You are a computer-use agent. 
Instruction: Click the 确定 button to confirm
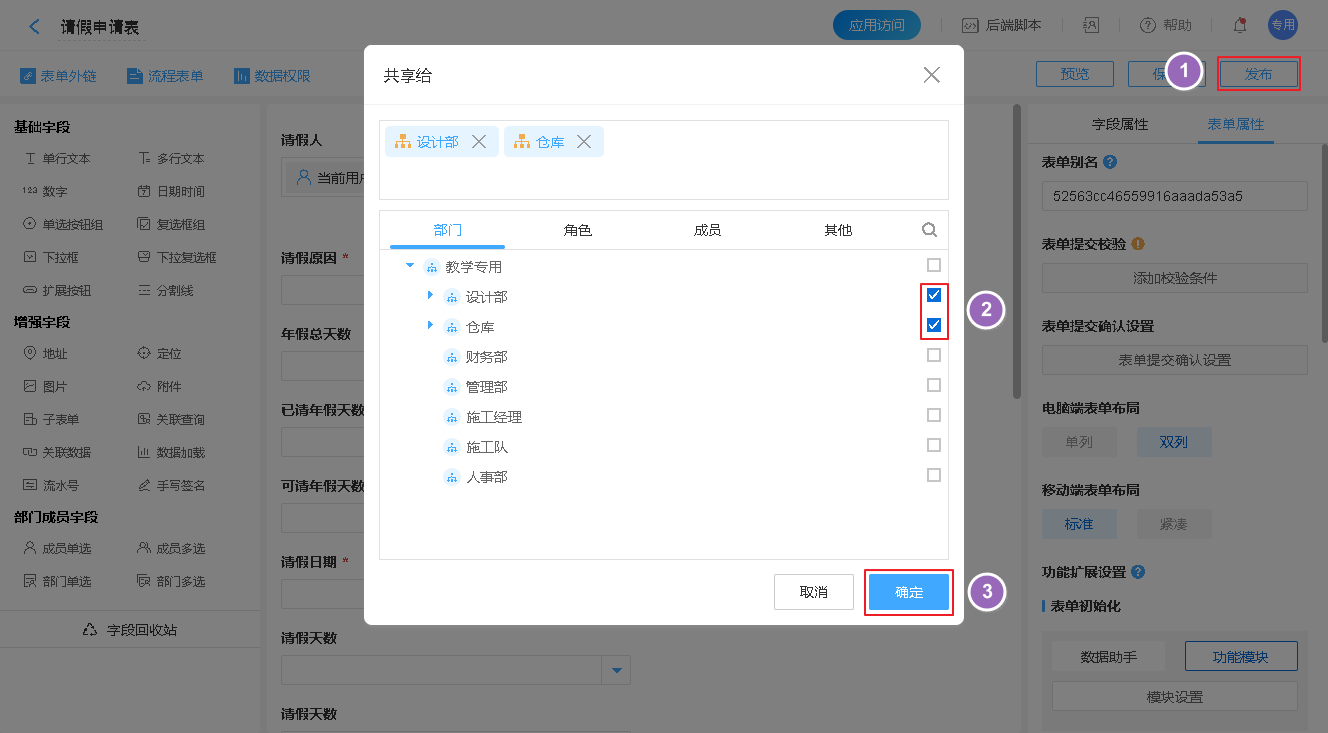[x=908, y=592]
